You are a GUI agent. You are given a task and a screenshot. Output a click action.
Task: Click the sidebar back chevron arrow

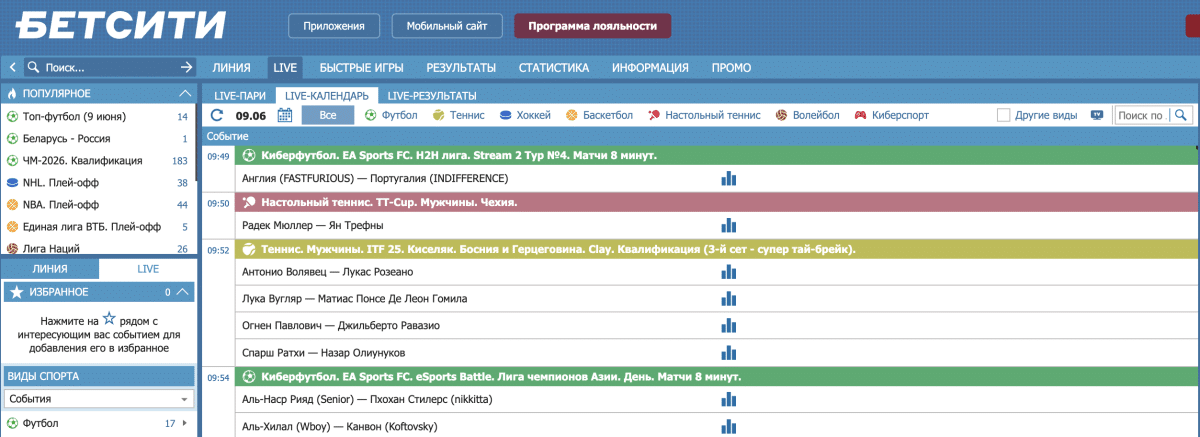point(12,68)
